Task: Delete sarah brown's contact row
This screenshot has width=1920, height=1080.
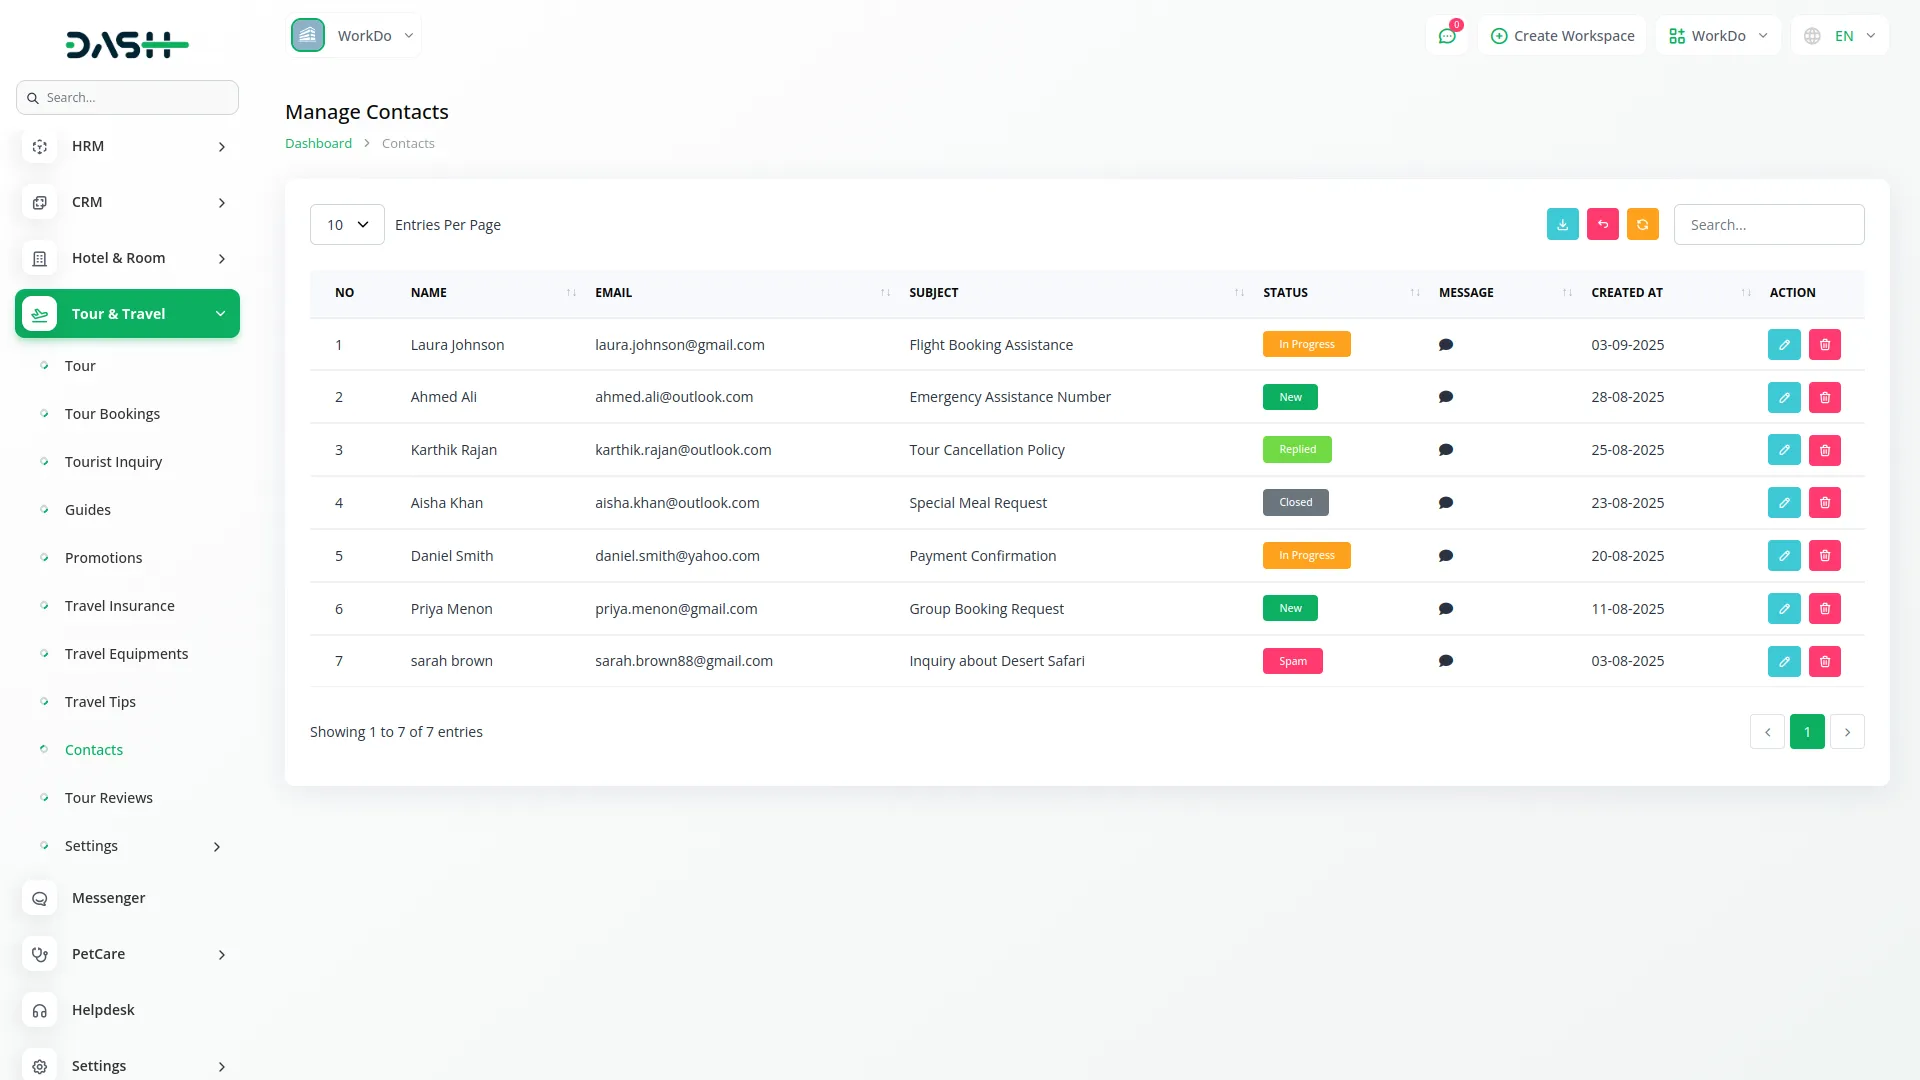Action: [1824, 661]
